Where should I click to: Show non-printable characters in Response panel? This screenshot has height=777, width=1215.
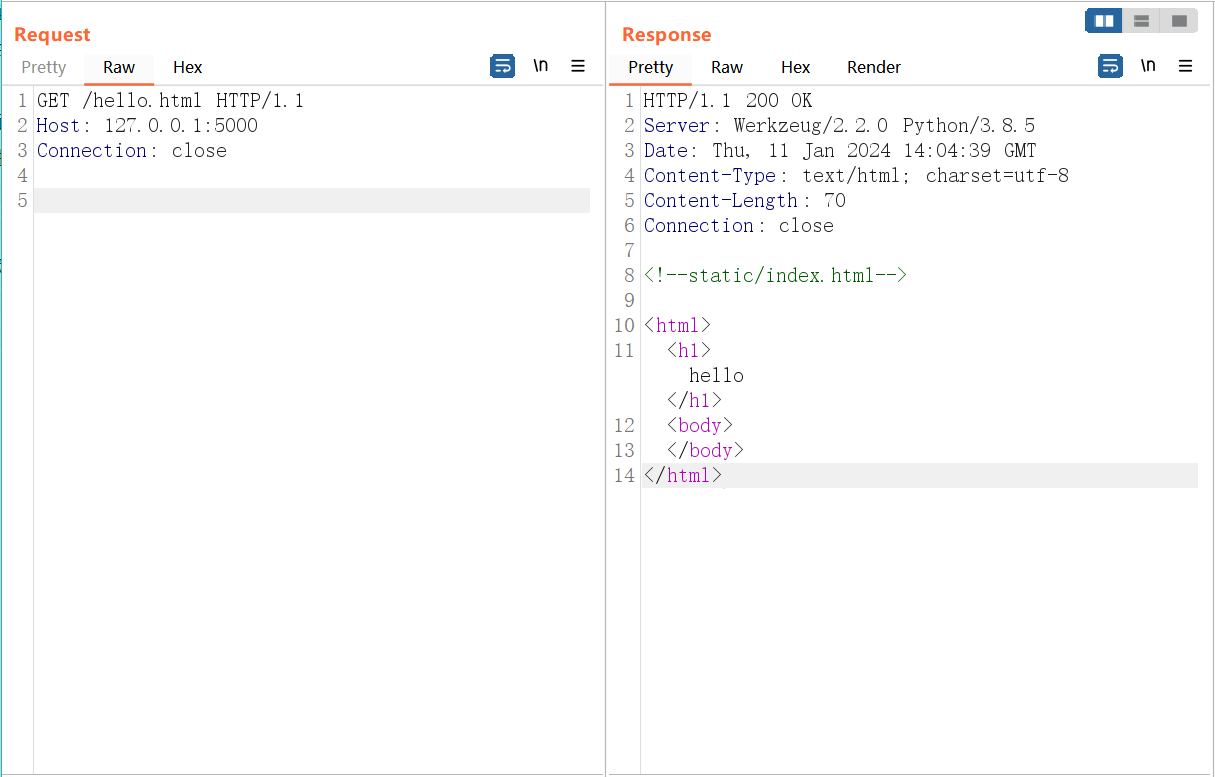tap(1148, 66)
